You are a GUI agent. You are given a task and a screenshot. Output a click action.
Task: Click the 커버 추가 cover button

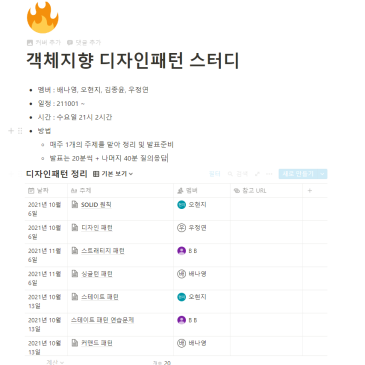[x=44, y=42]
